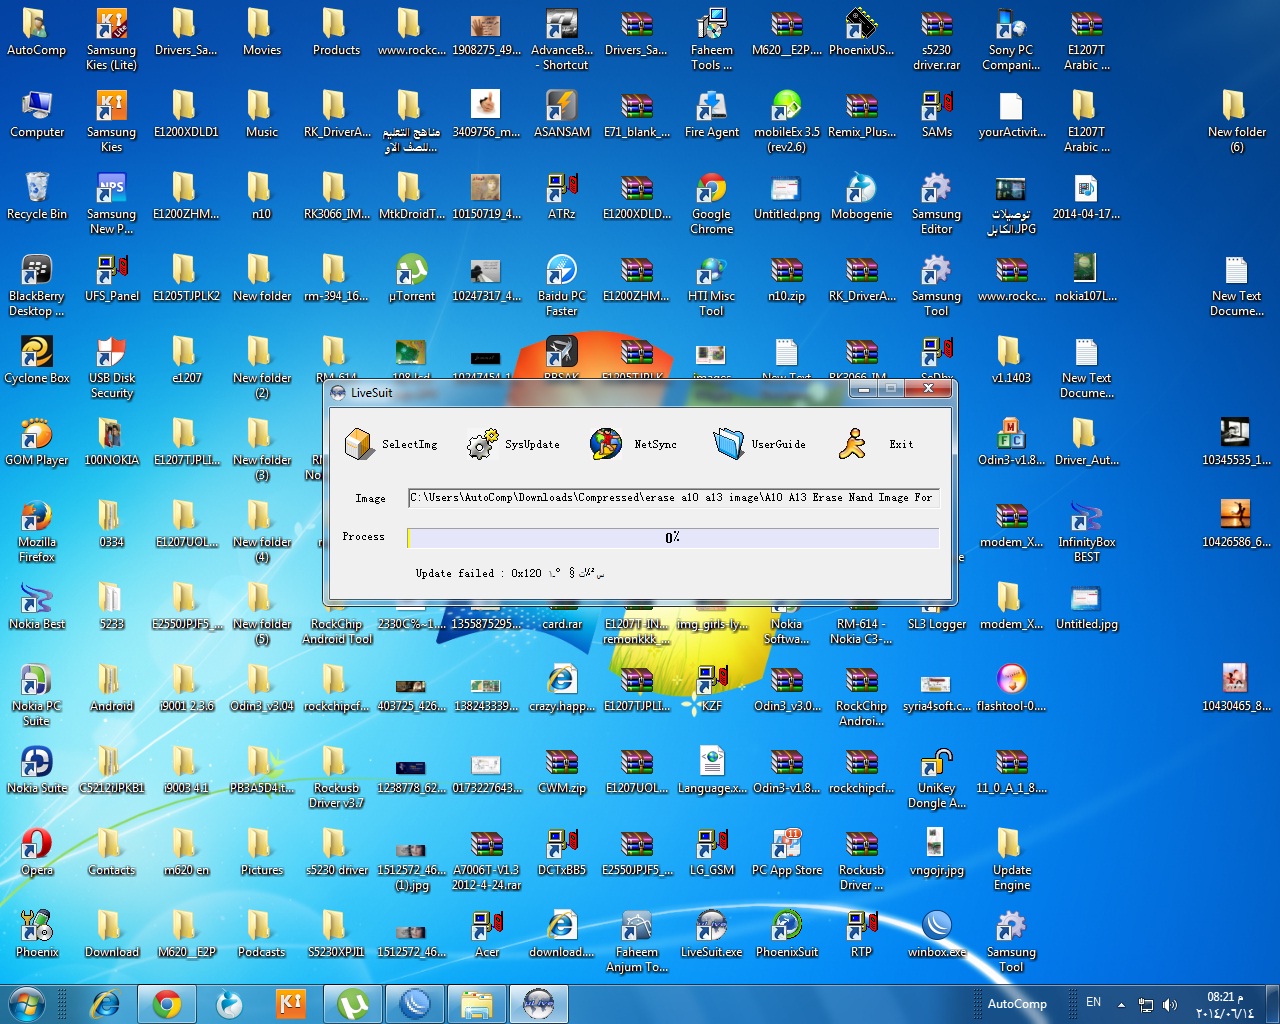This screenshot has height=1024, width=1280.
Task: Select Samsung Editor icon
Action: point(937,204)
